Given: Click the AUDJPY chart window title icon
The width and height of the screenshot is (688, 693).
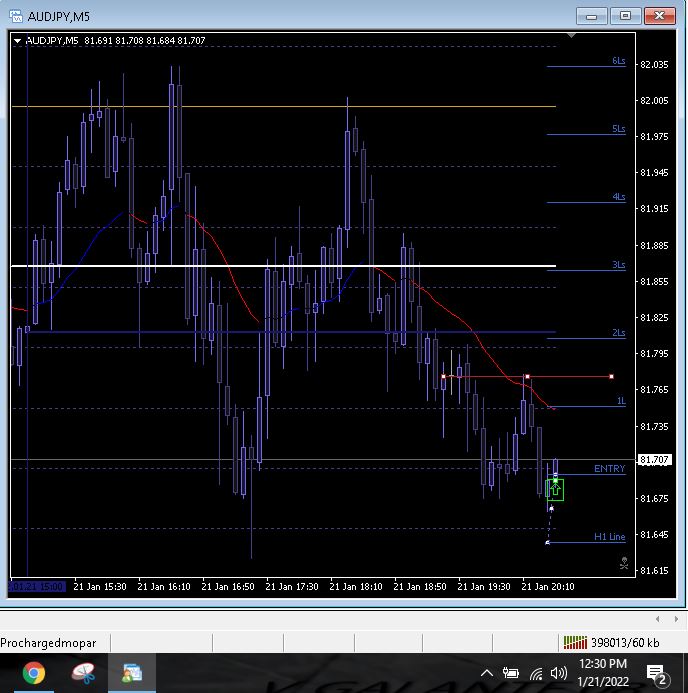Looking at the screenshot, I should [15, 15].
